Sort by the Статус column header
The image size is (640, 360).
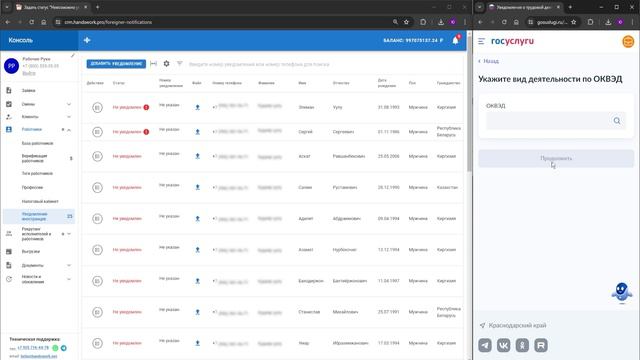click(x=119, y=83)
